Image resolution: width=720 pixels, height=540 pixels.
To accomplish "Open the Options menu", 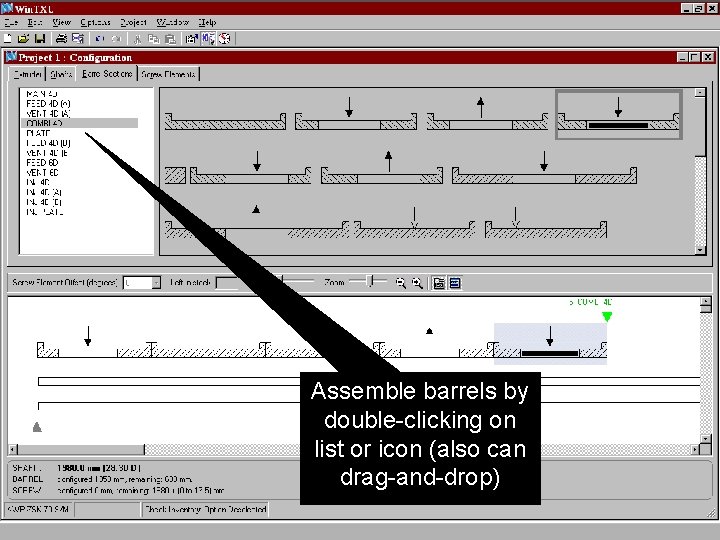I will tap(95, 22).
